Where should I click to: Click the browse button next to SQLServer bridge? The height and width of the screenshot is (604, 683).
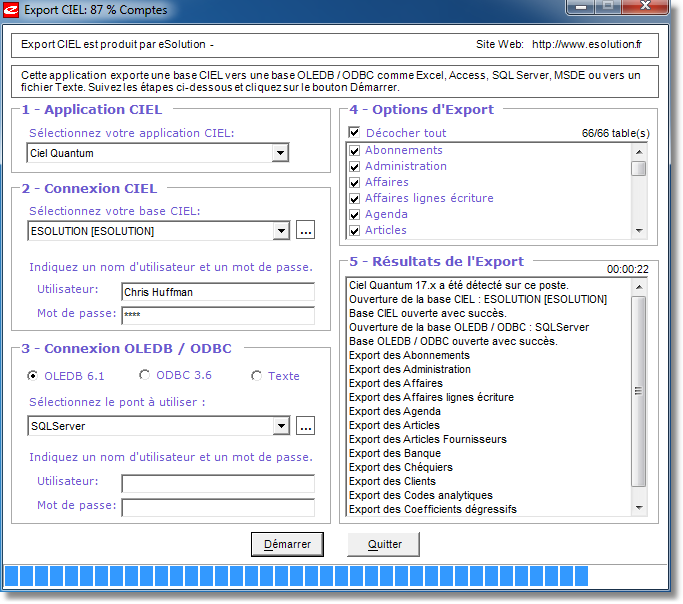click(x=305, y=426)
